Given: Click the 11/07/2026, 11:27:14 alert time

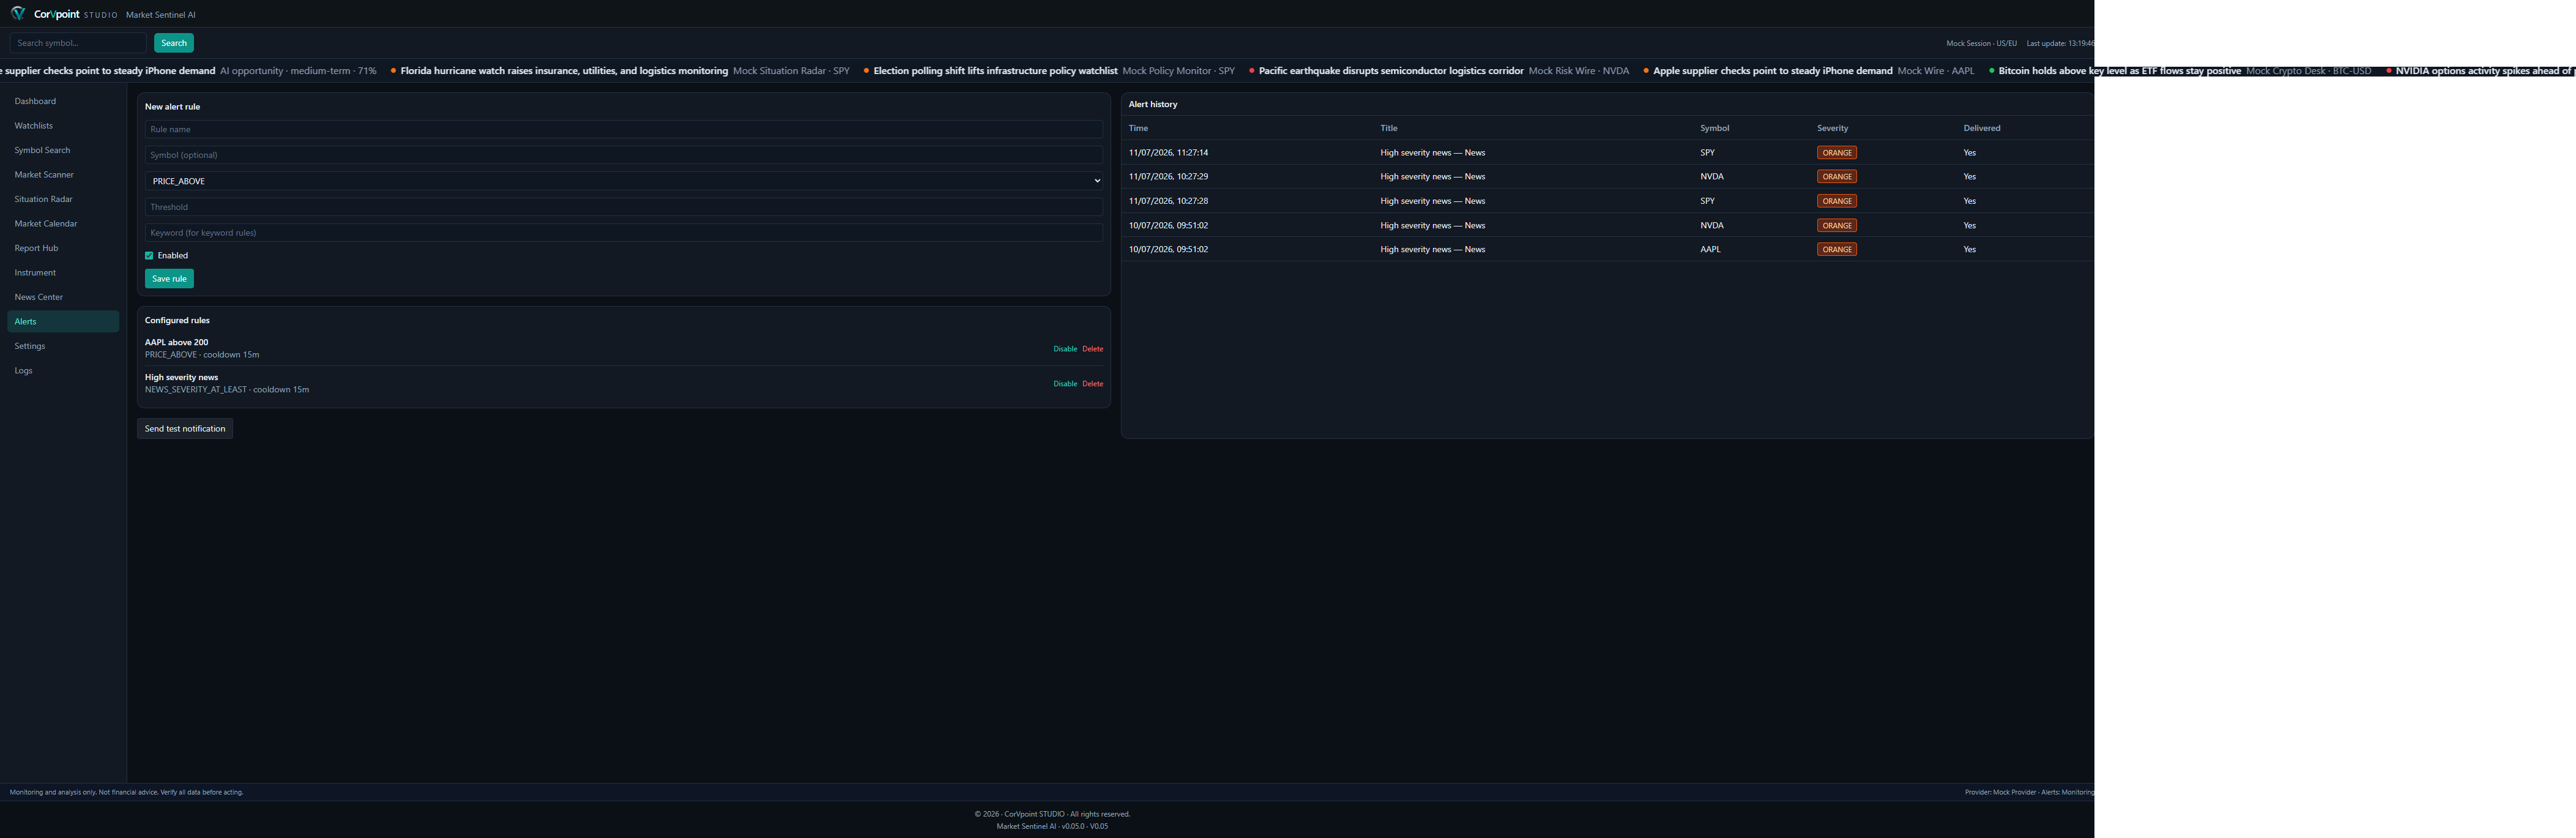Looking at the screenshot, I should pos(1168,153).
